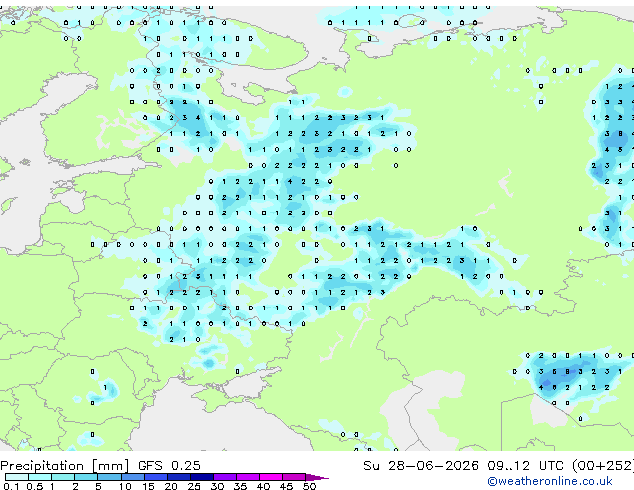Click the 25–30 mm dark navy legend box
This screenshot has width=634, height=490.
point(201,477)
